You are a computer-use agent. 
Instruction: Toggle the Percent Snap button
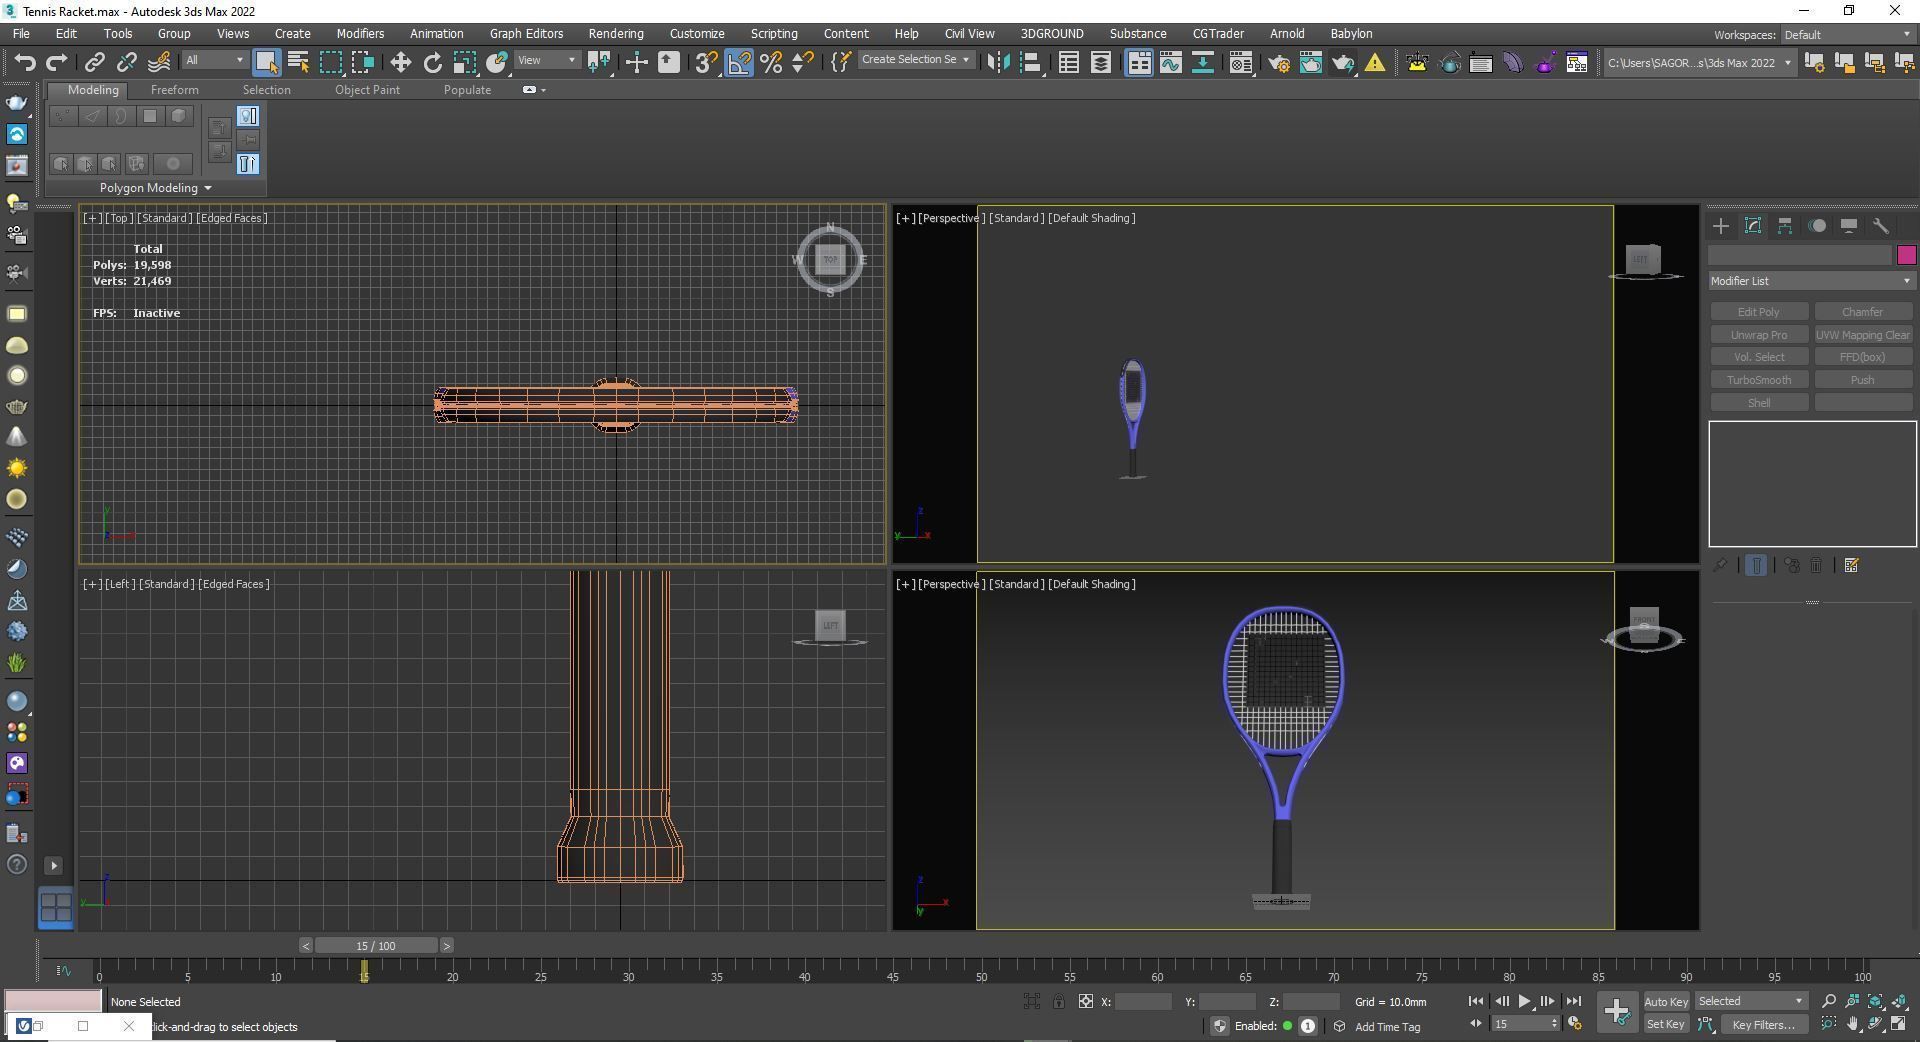click(x=771, y=62)
